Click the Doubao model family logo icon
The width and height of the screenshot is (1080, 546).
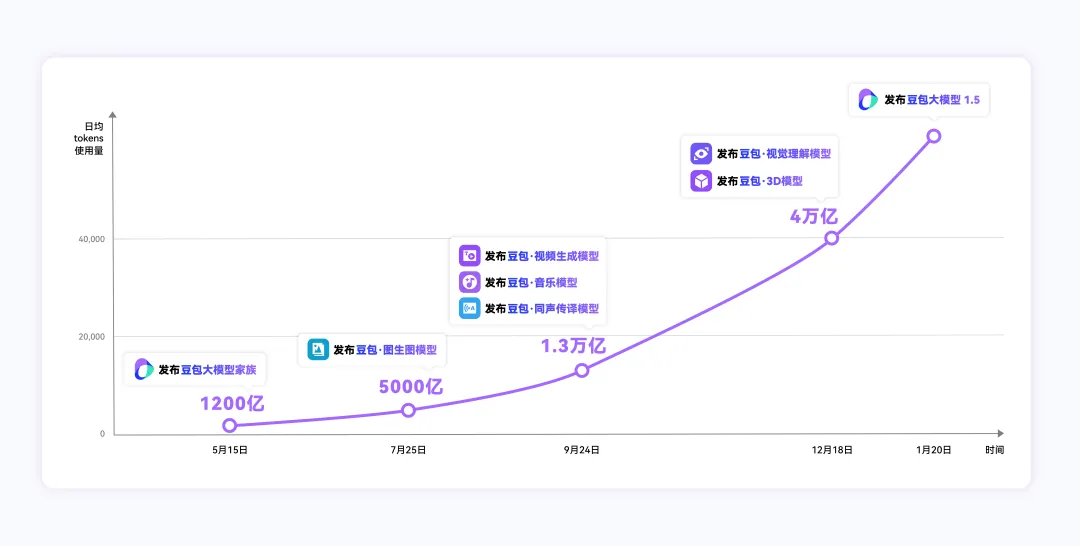click(x=144, y=369)
